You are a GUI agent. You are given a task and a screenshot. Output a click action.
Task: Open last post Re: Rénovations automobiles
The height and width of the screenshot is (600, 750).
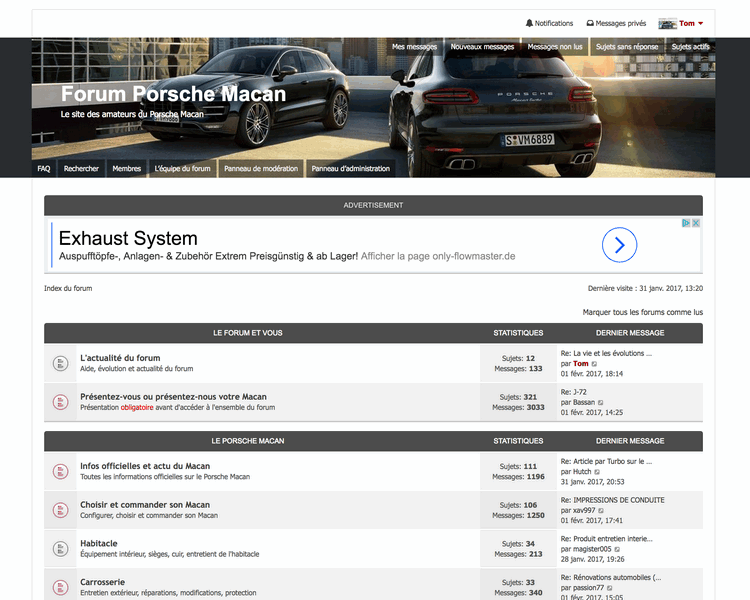[611, 578]
